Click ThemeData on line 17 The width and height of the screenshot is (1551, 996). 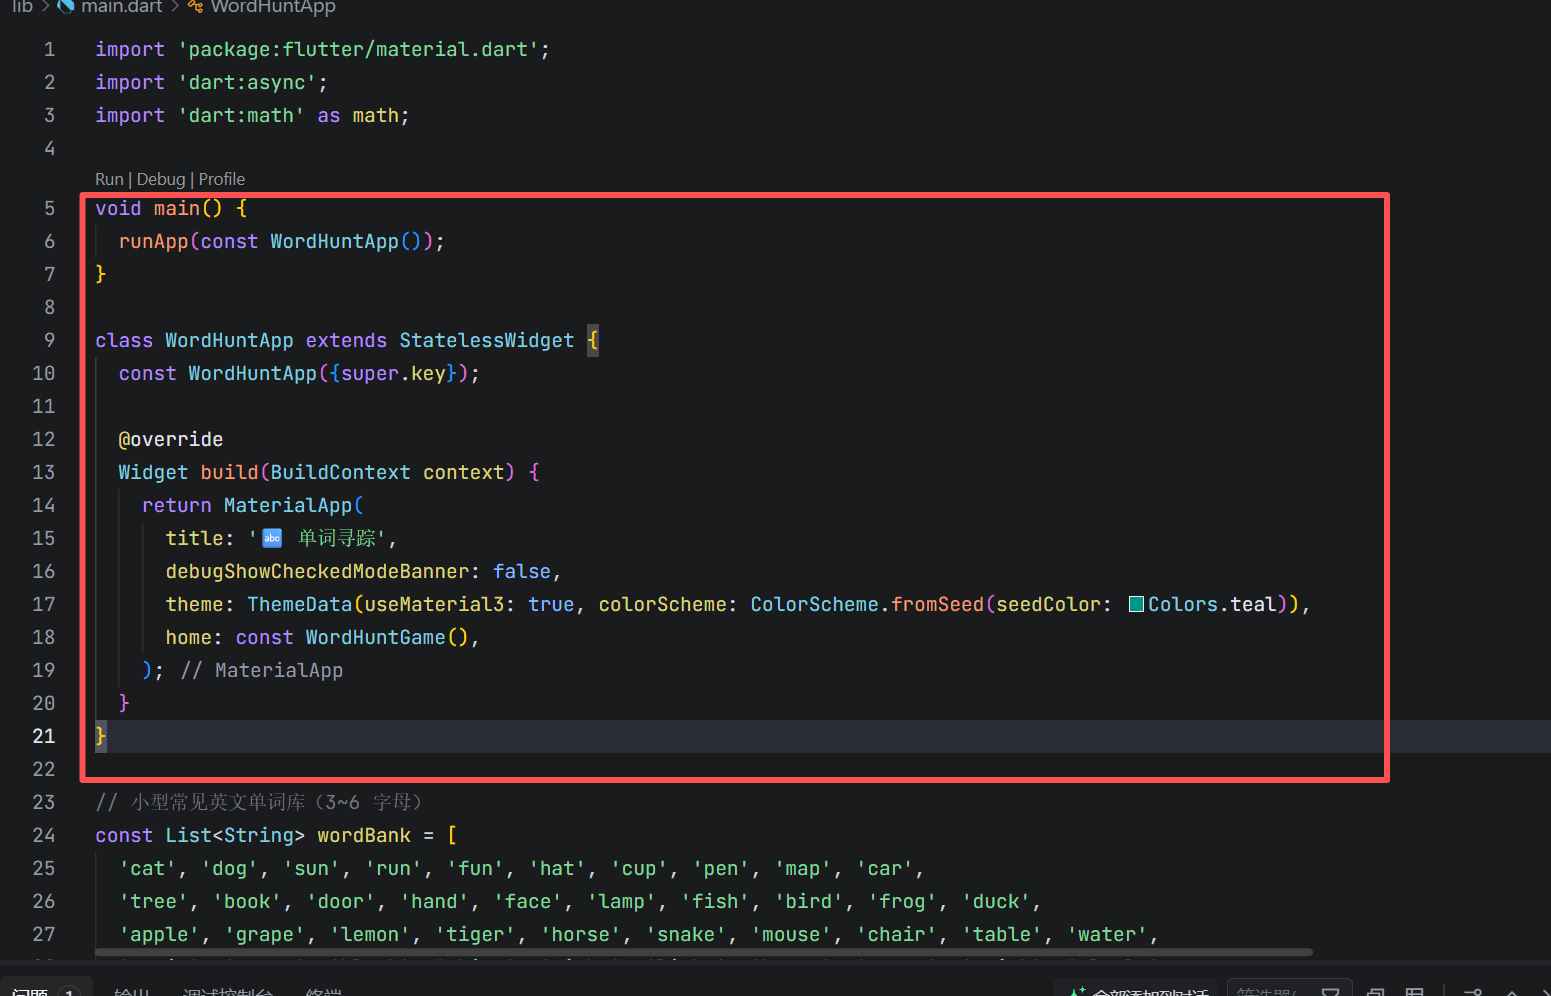[x=300, y=604]
